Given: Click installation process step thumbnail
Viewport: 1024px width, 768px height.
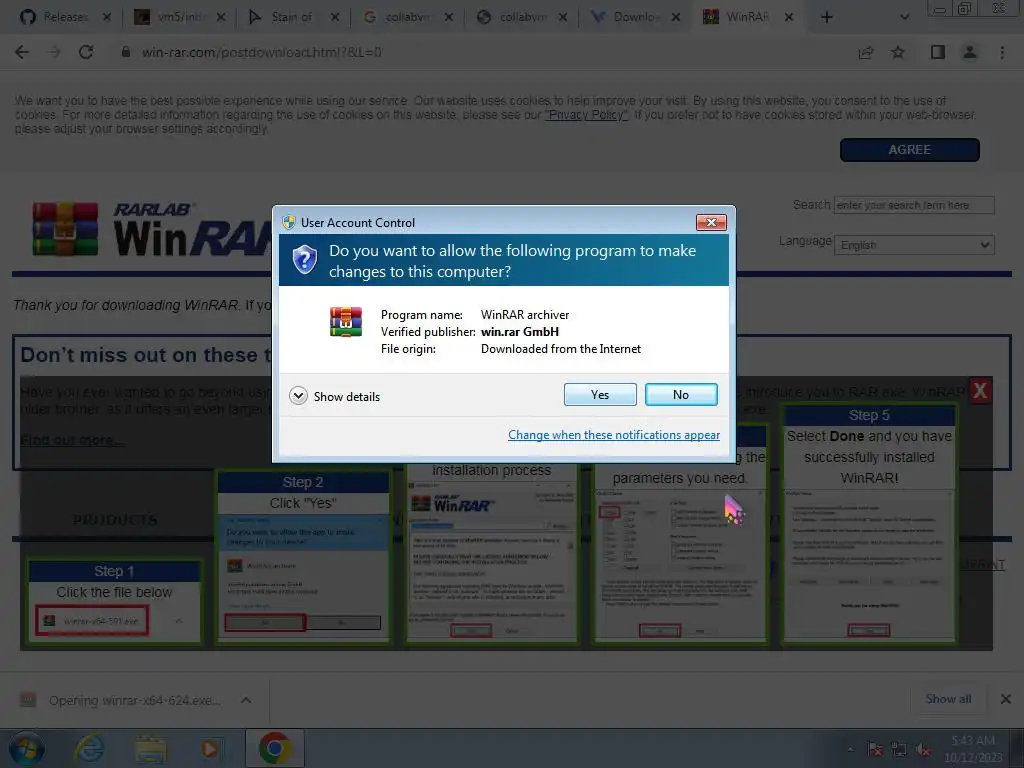Looking at the screenshot, I should pyautogui.click(x=491, y=554).
